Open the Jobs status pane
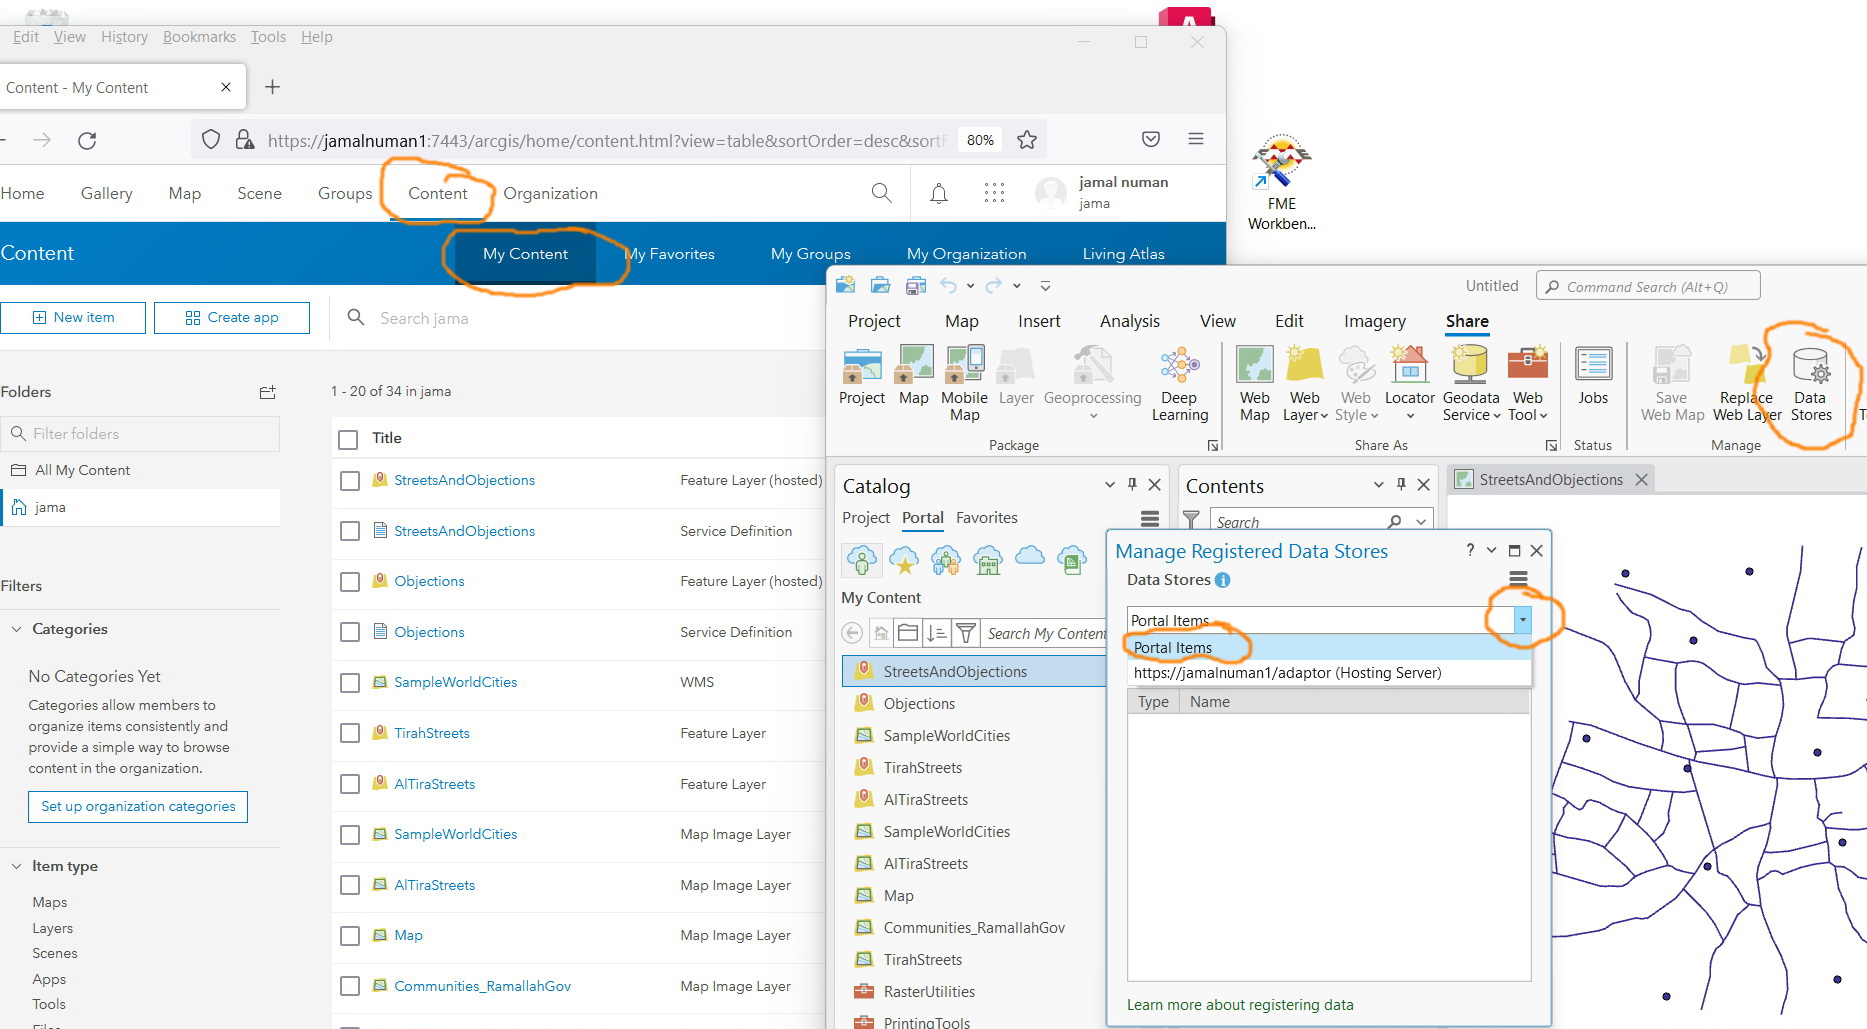1867x1029 pixels. tap(1593, 377)
